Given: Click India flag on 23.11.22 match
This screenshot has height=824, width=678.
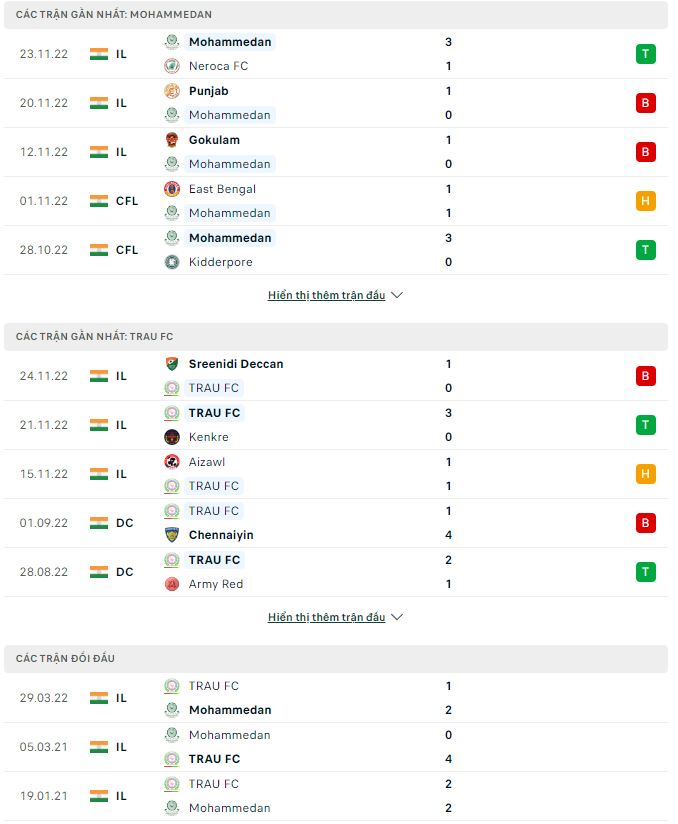Looking at the screenshot, I should 98,54.
